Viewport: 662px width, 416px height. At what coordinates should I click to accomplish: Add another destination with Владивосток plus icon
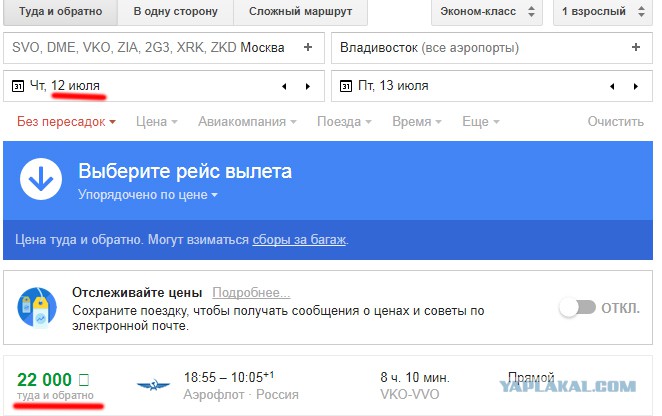pyautogui.click(x=636, y=47)
